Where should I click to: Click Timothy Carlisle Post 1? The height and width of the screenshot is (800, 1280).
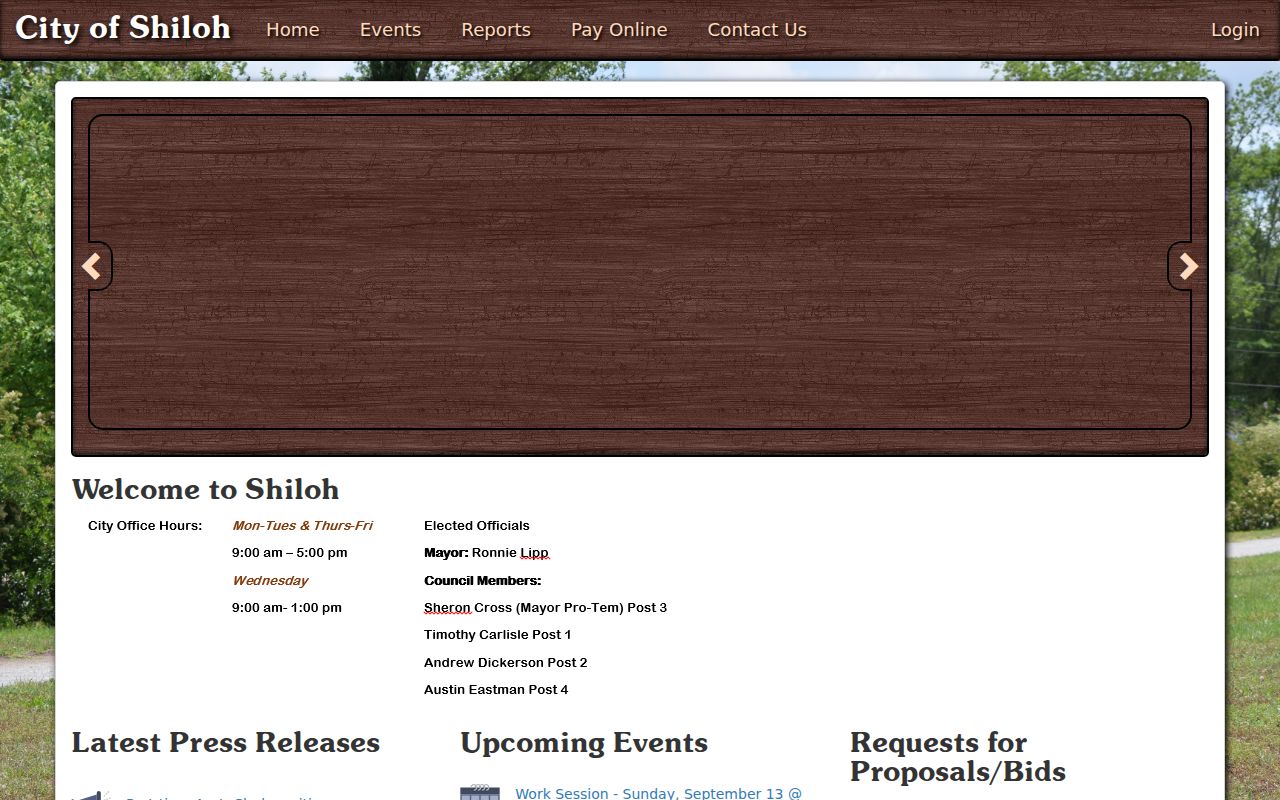coord(498,634)
